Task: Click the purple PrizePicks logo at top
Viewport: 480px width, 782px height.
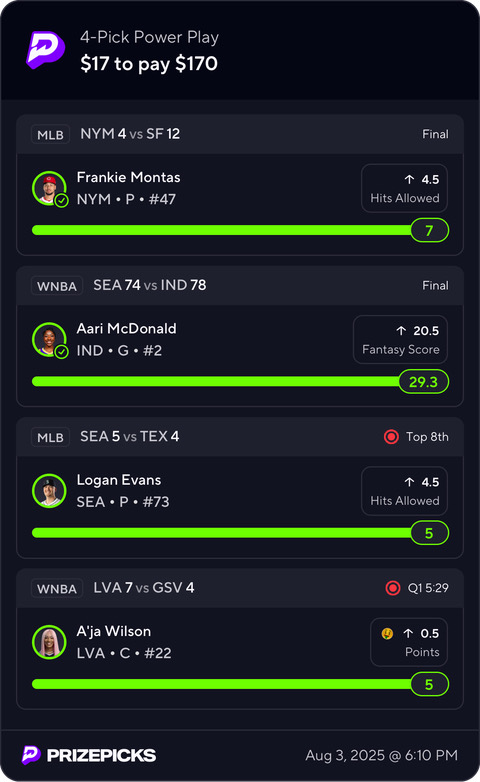Action: (x=45, y=50)
